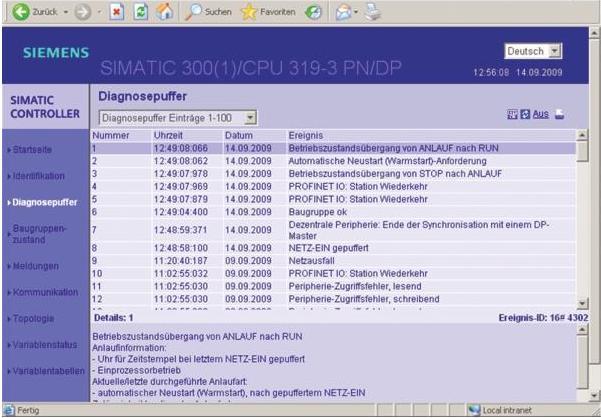Open Identifikation in the sidebar
Viewport: 601px width, 418px height.
pos(38,176)
